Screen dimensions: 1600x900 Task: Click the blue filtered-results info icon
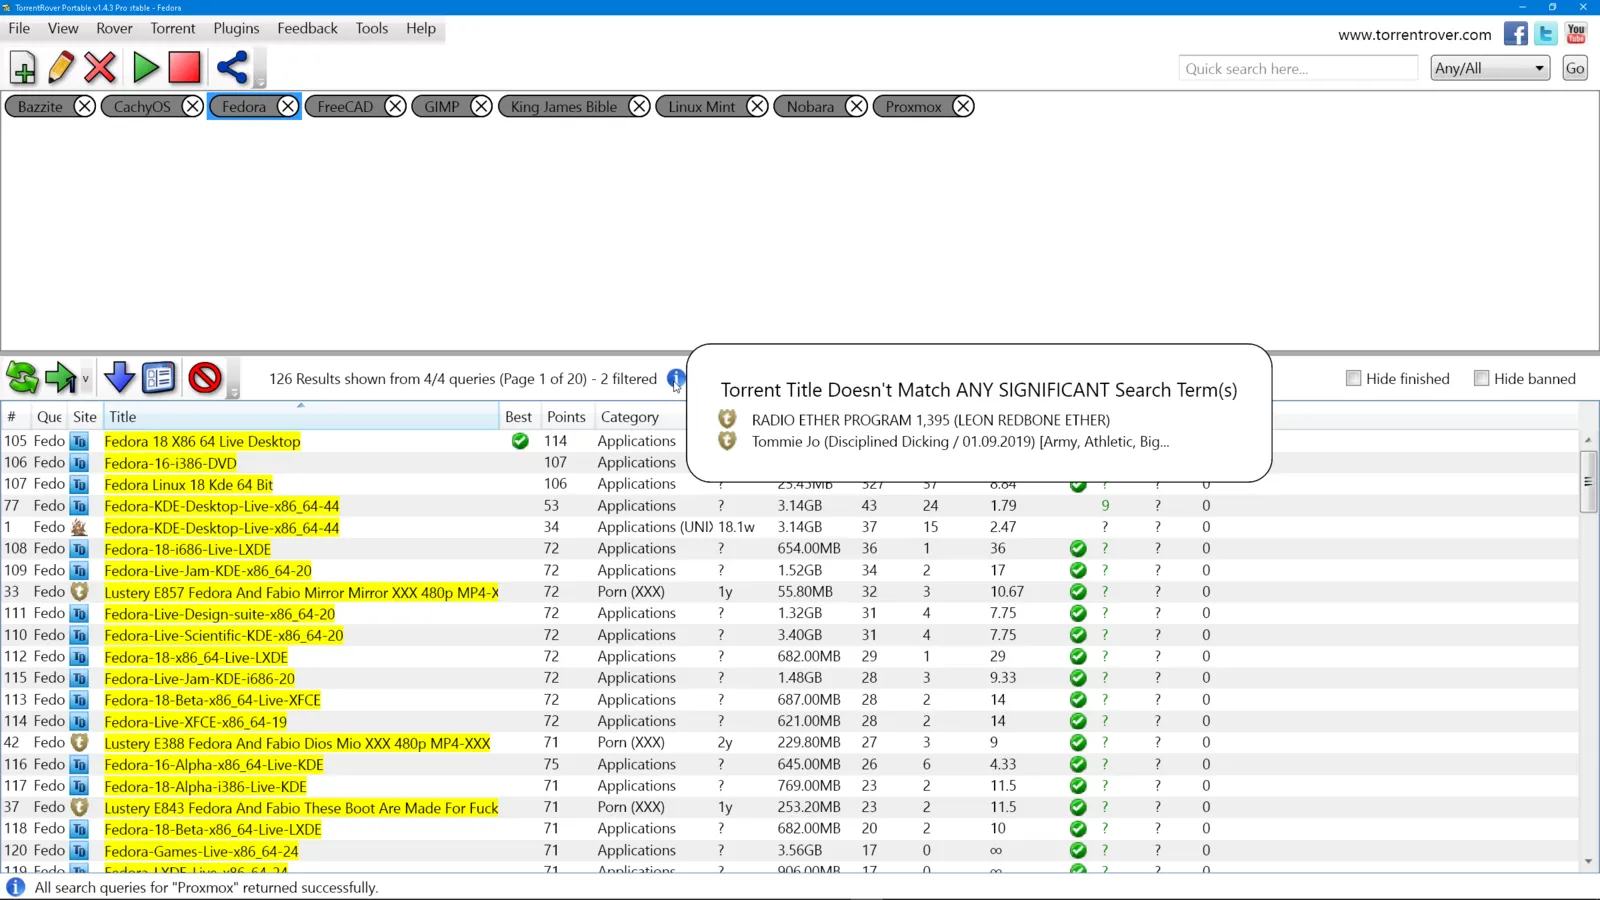coord(676,379)
